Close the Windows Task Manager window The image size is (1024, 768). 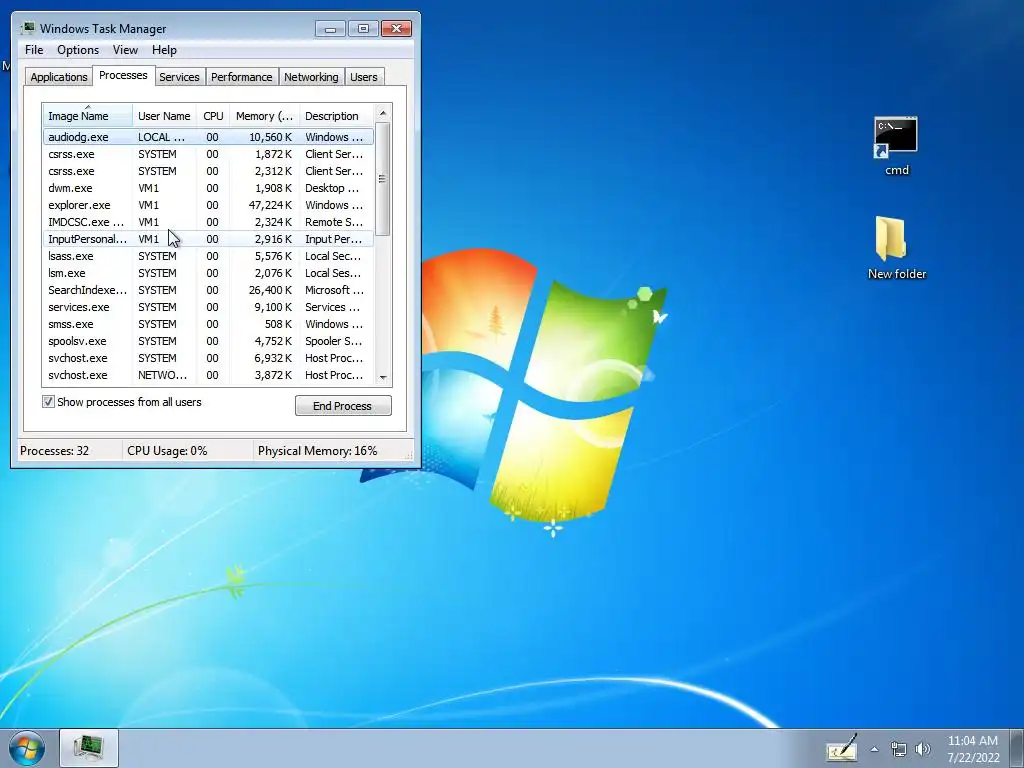coord(396,28)
